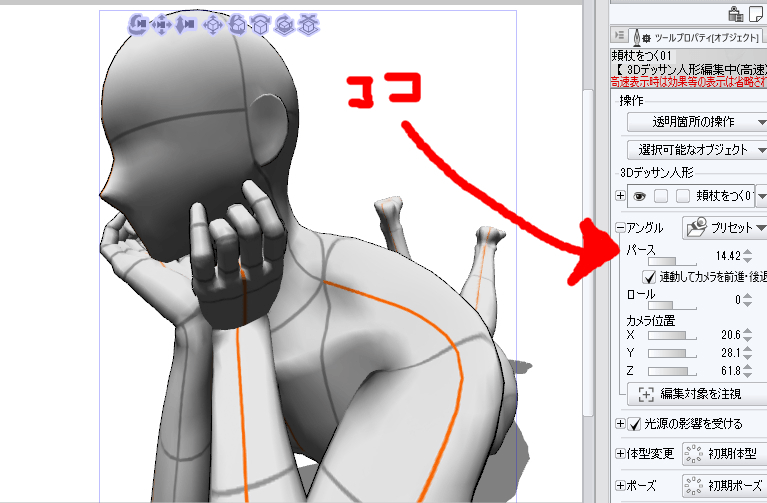Viewport: 767px width, 503px height.
Task: Adjust the ロール slider
Action: (x=672, y=306)
